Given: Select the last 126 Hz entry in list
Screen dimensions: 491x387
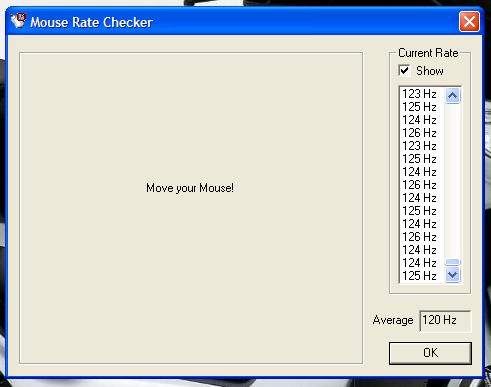Looking at the screenshot, I should point(419,237).
